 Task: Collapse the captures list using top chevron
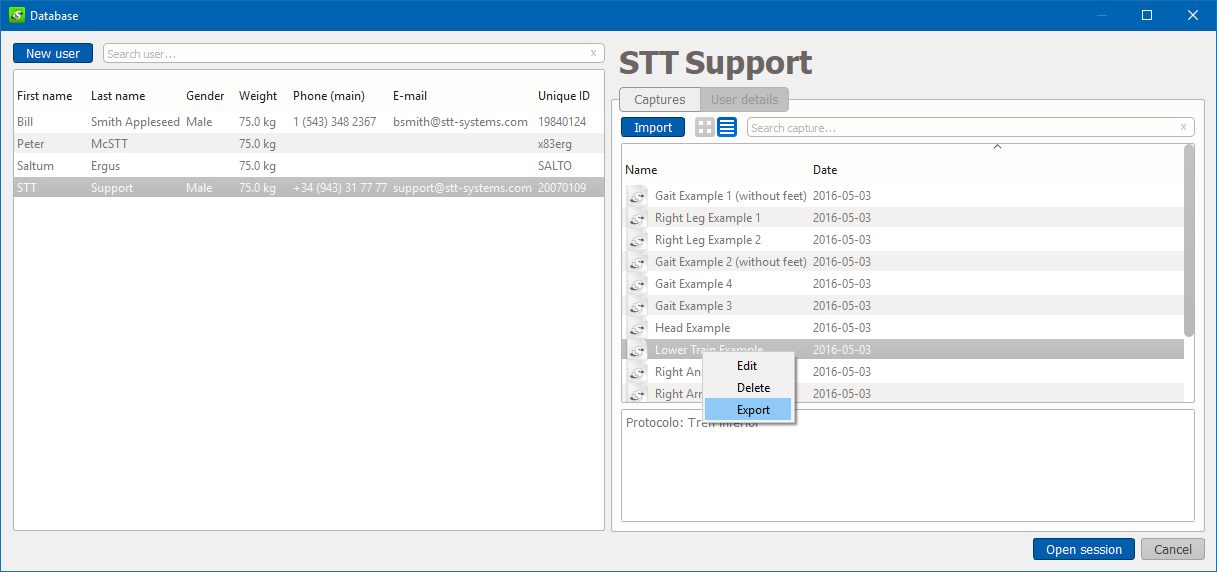tap(996, 147)
